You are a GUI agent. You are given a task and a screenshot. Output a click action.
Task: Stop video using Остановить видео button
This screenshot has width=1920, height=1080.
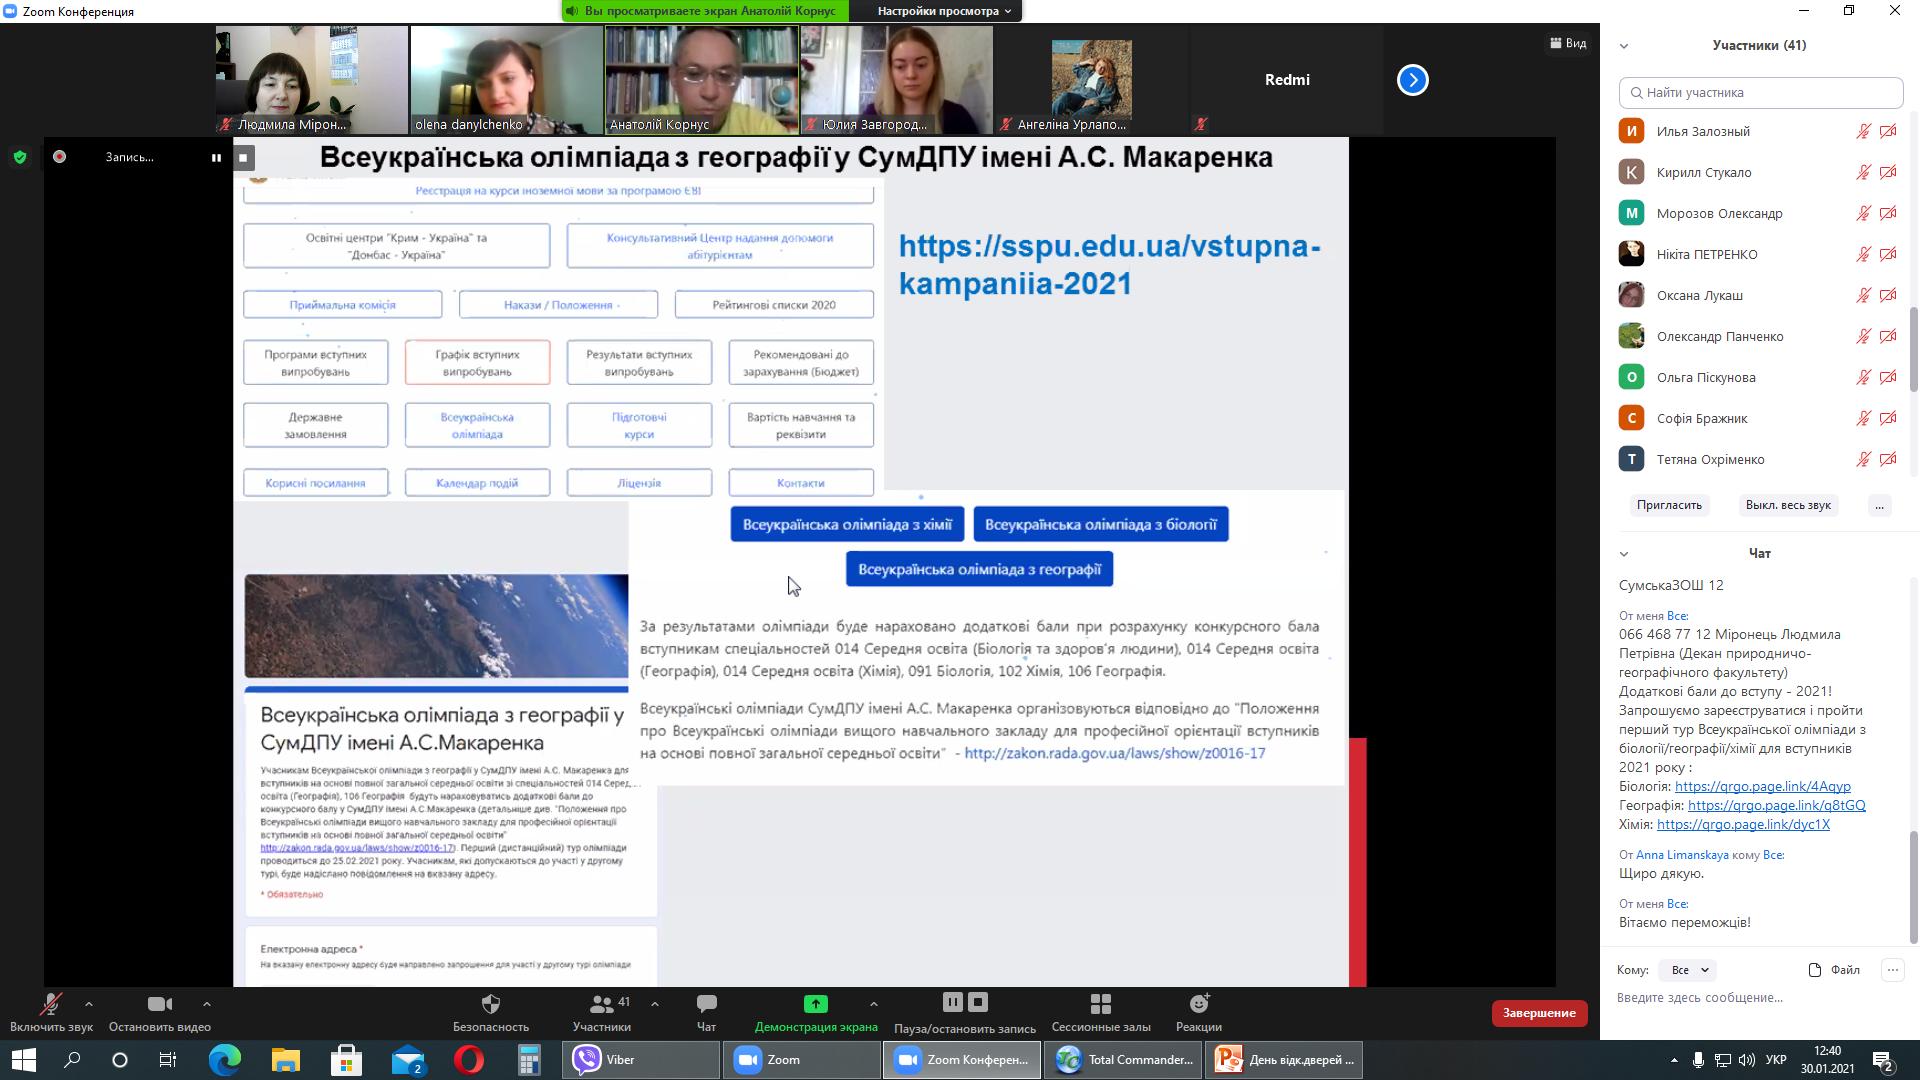coord(160,1012)
